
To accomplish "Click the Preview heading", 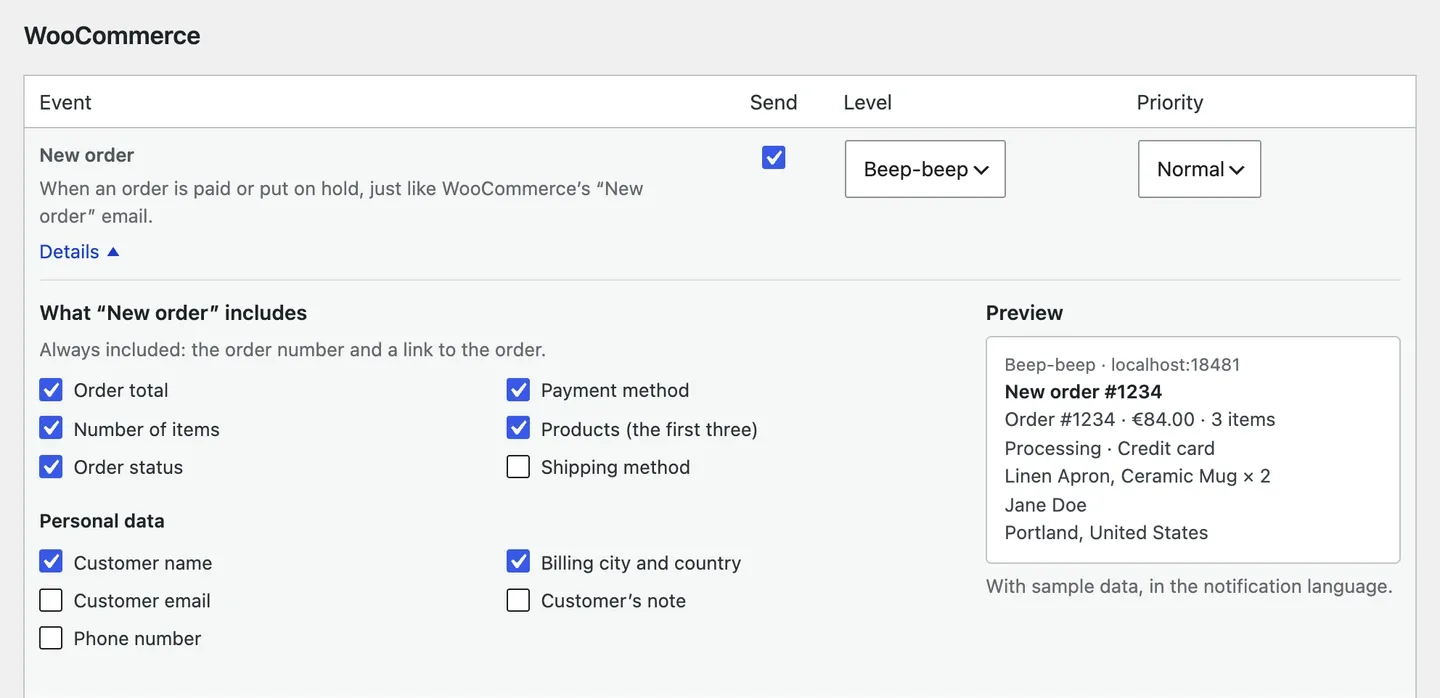I will pyautogui.click(x=1024, y=313).
